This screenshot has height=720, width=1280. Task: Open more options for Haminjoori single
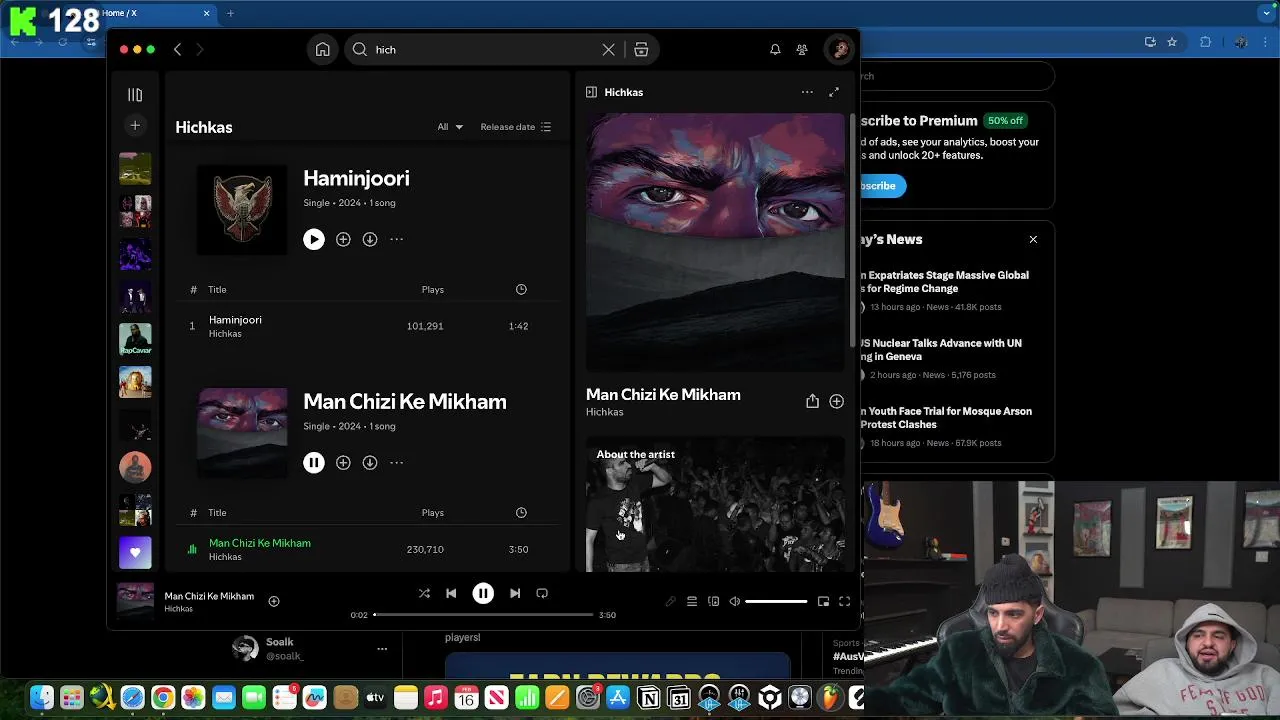coord(397,239)
